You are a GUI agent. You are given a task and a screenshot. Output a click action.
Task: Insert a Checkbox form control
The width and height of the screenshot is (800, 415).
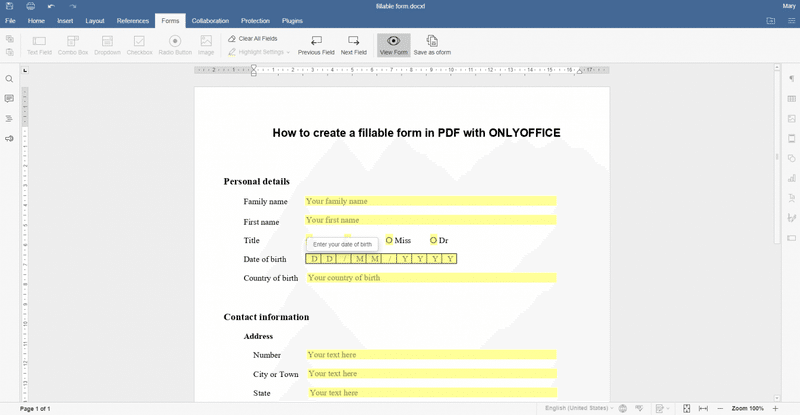(139, 45)
